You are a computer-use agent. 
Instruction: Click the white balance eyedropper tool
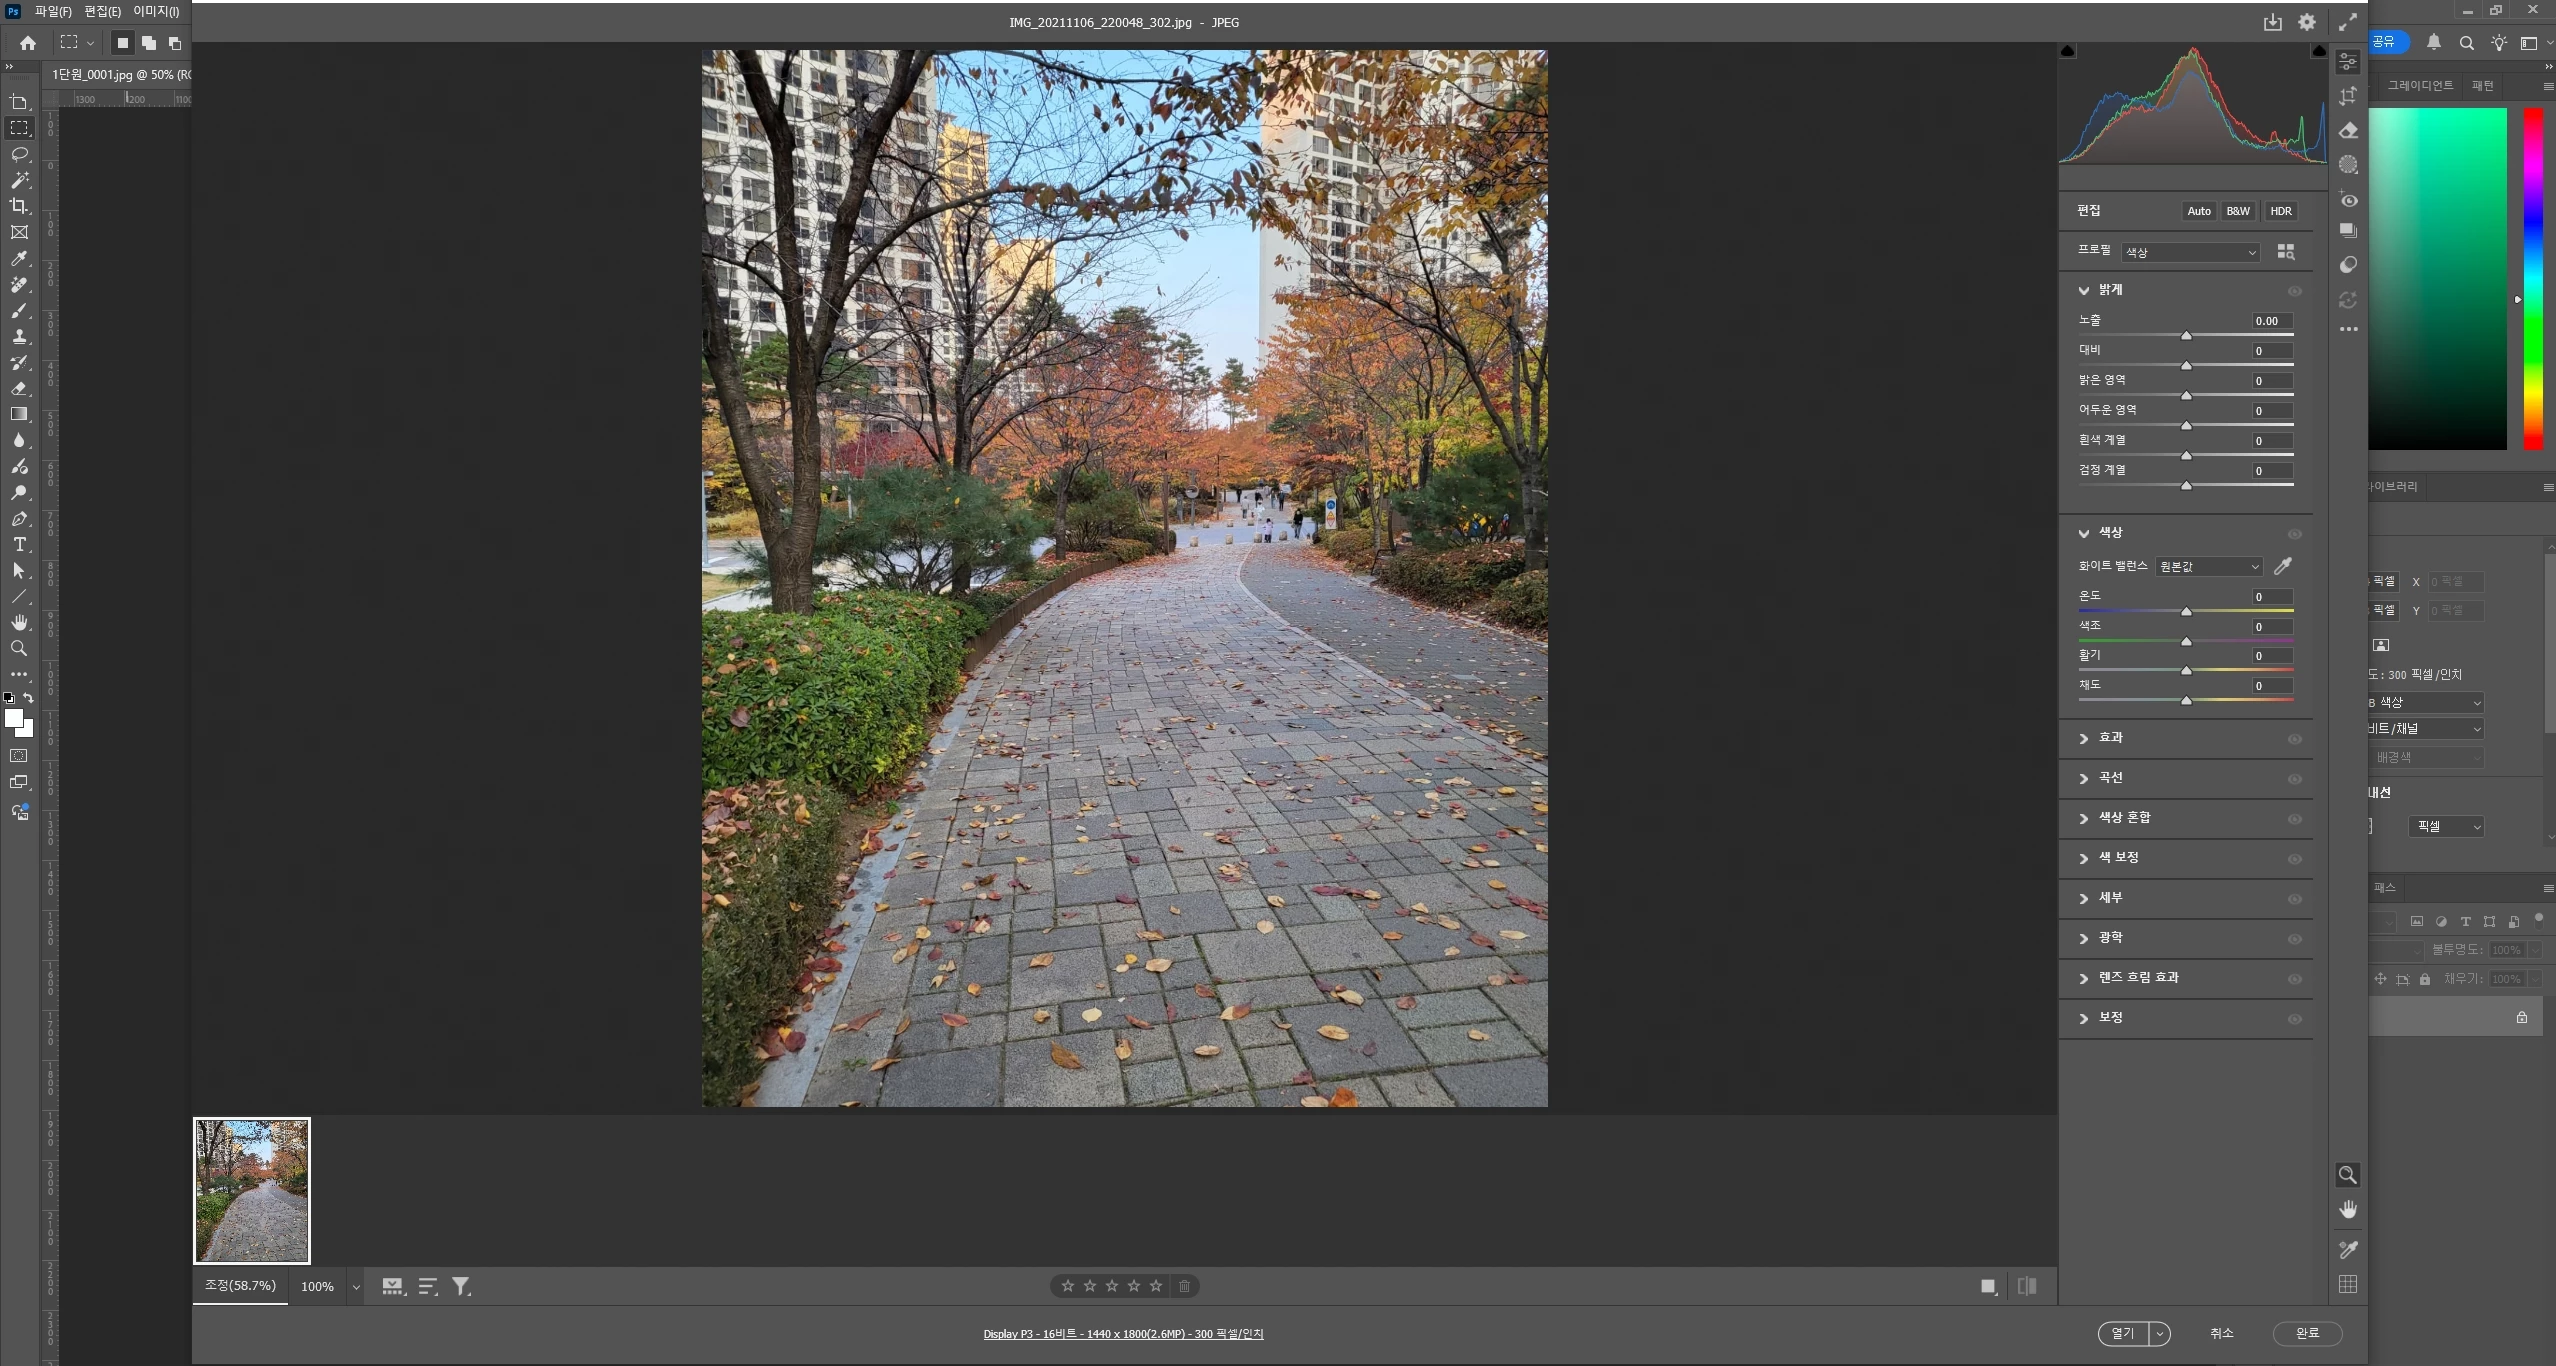point(2283,566)
